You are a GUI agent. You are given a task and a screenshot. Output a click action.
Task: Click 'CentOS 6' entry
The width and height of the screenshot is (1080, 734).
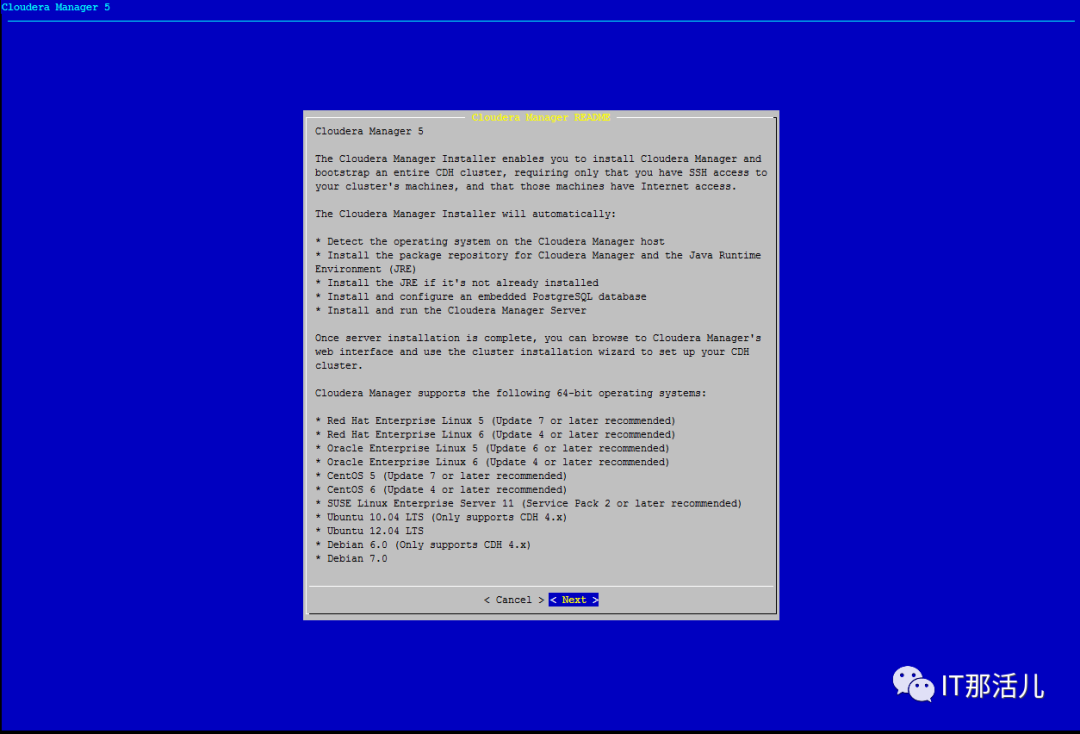[441, 490]
